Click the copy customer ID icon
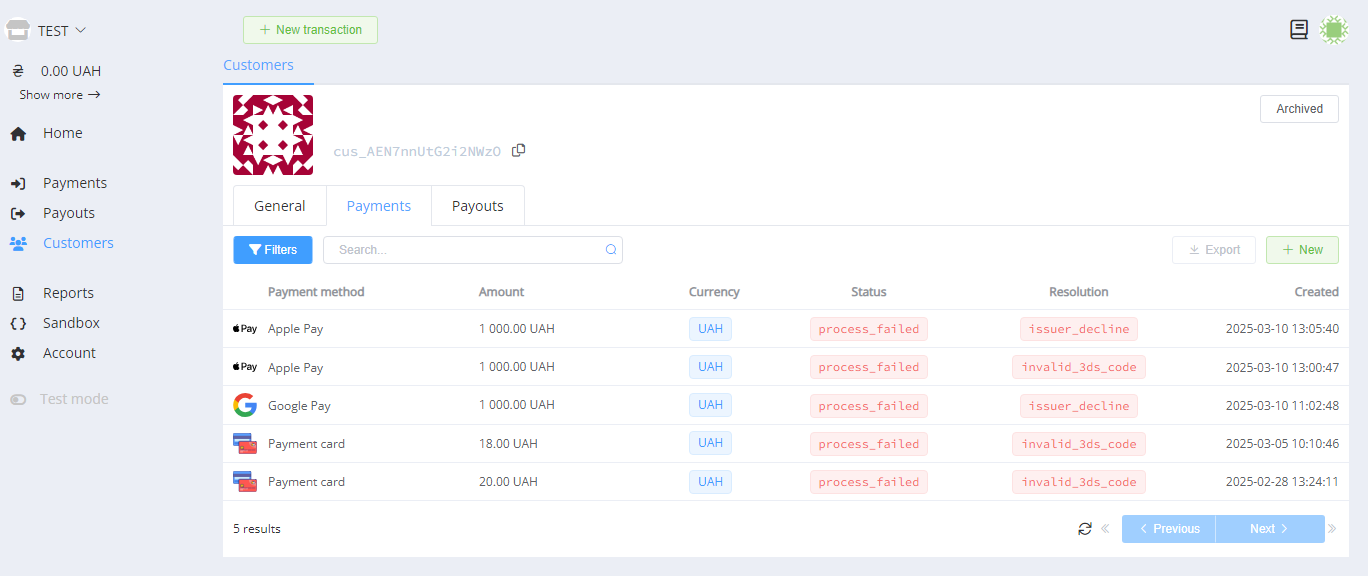This screenshot has height=576, width=1368. [518, 150]
